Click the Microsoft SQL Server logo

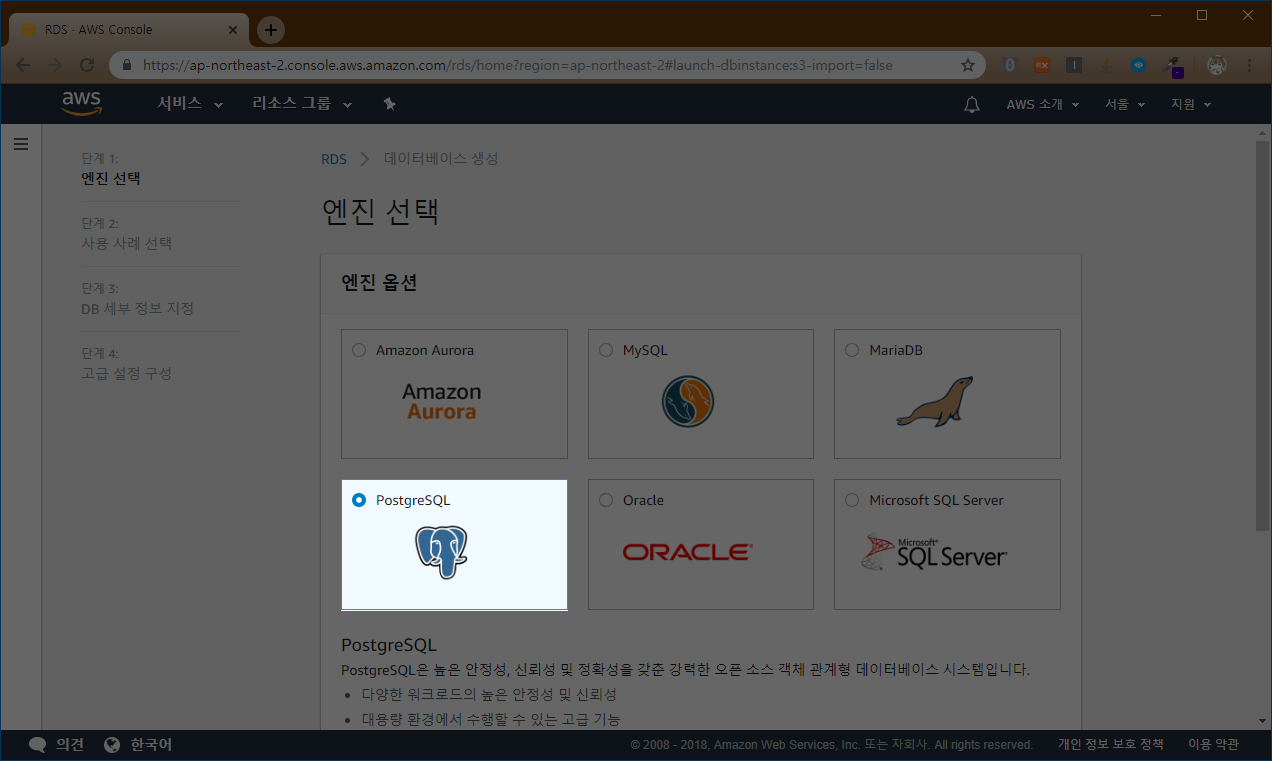point(934,551)
